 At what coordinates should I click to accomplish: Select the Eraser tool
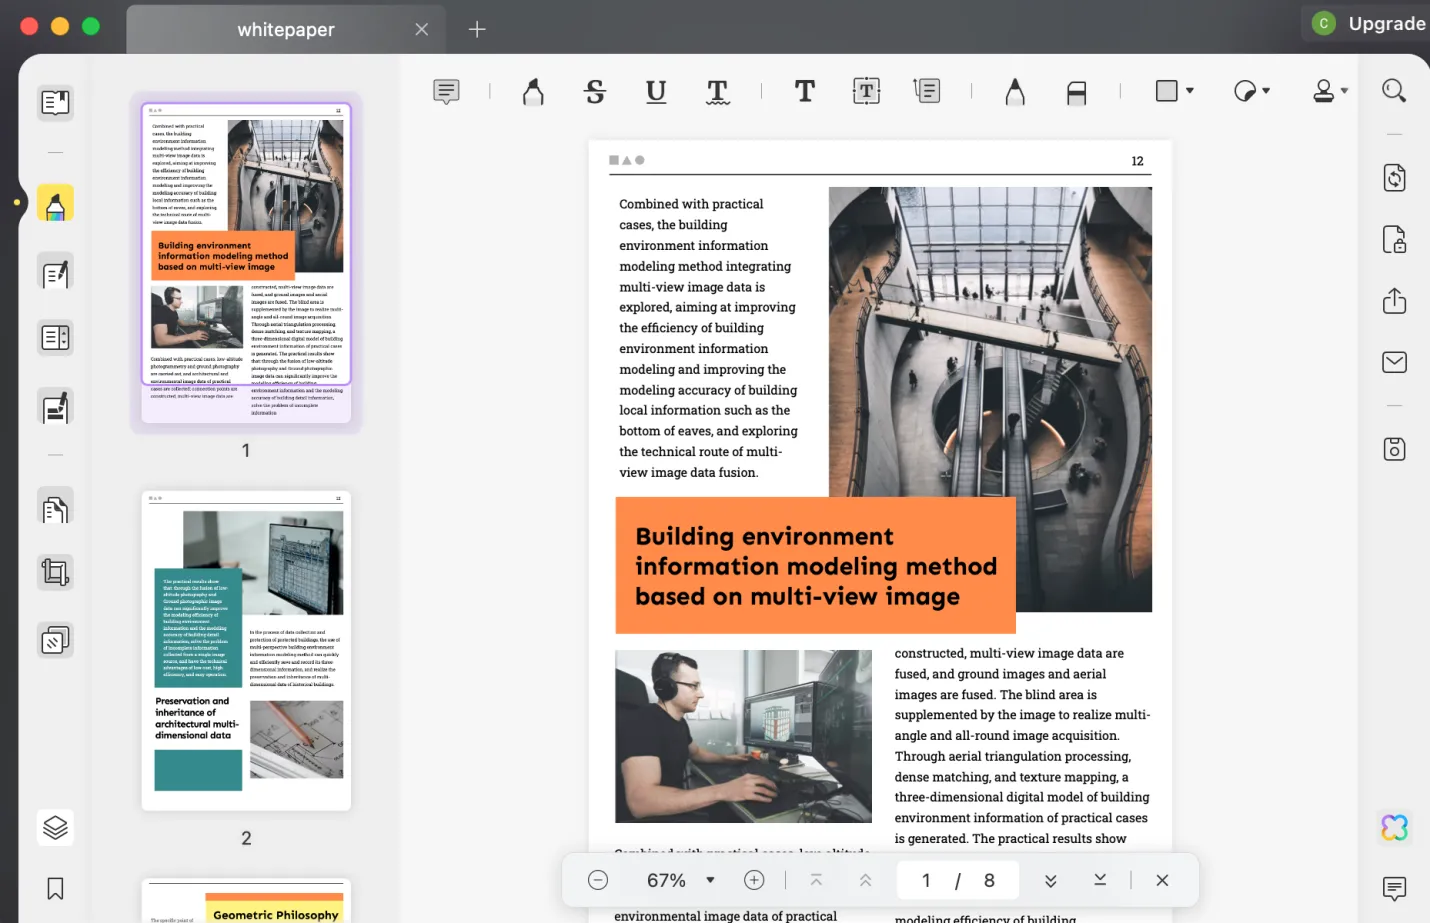point(1077,91)
